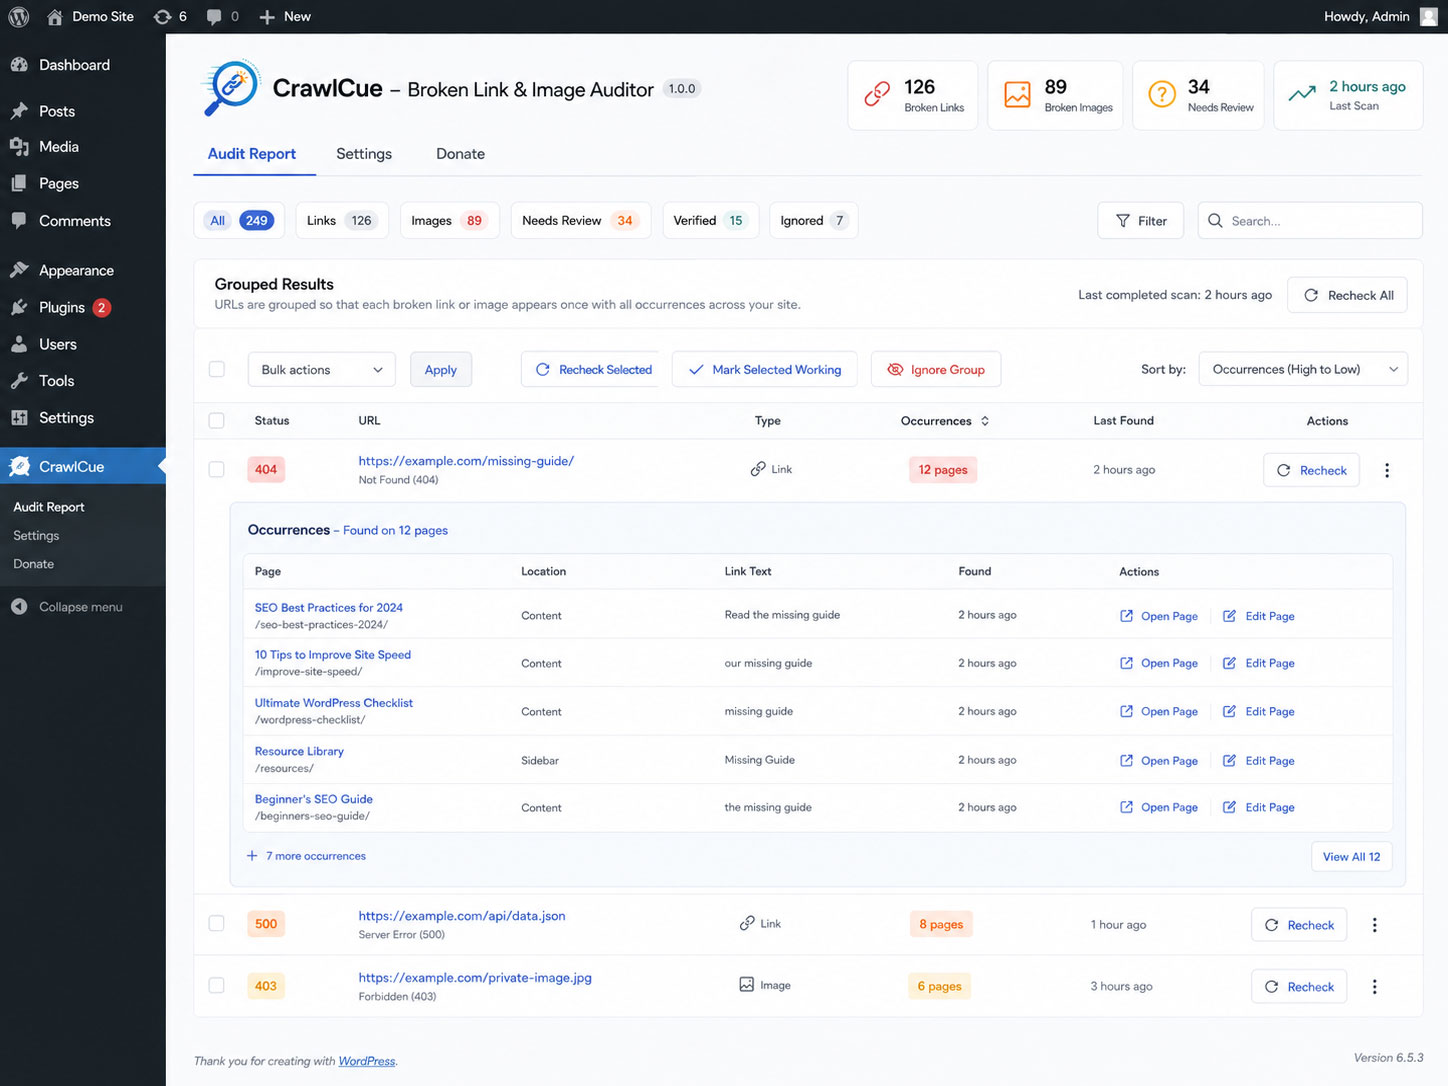
Task: Click the broken images picture icon
Action: [1017, 94]
